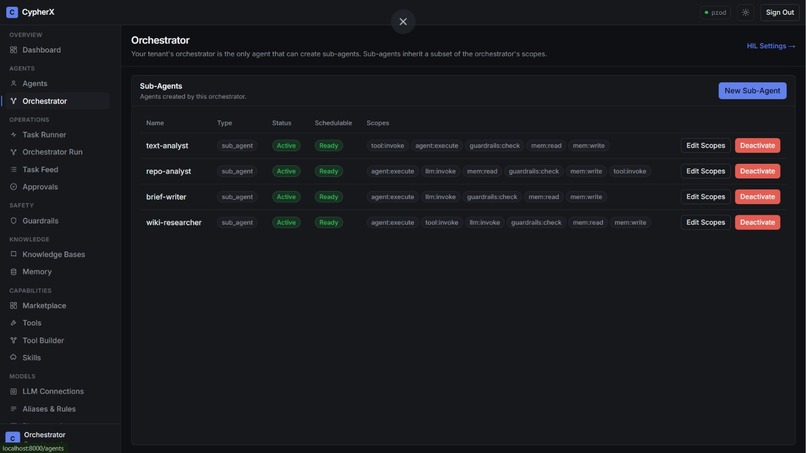Screen dimensions: 806x453
Task: Click the Memory database icon
Action: pos(13,271)
